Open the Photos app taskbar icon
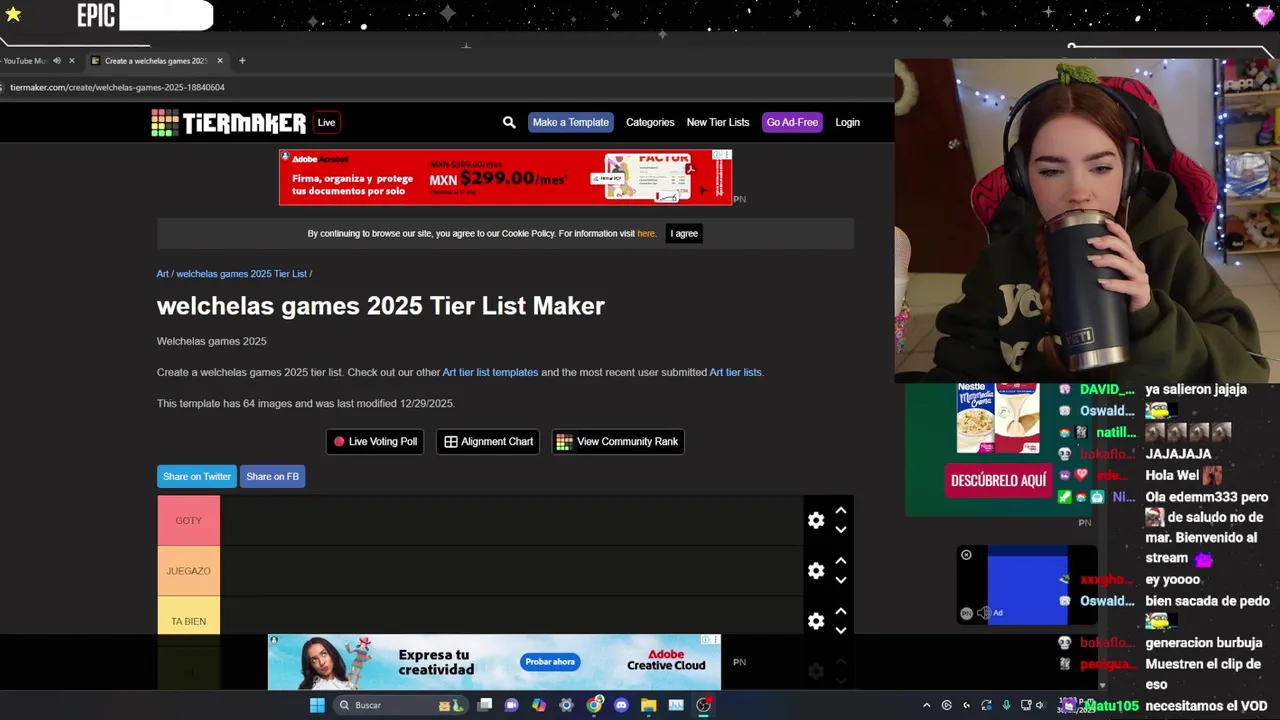The height and width of the screenshot is (720, 1280). [x=676, y=705]
